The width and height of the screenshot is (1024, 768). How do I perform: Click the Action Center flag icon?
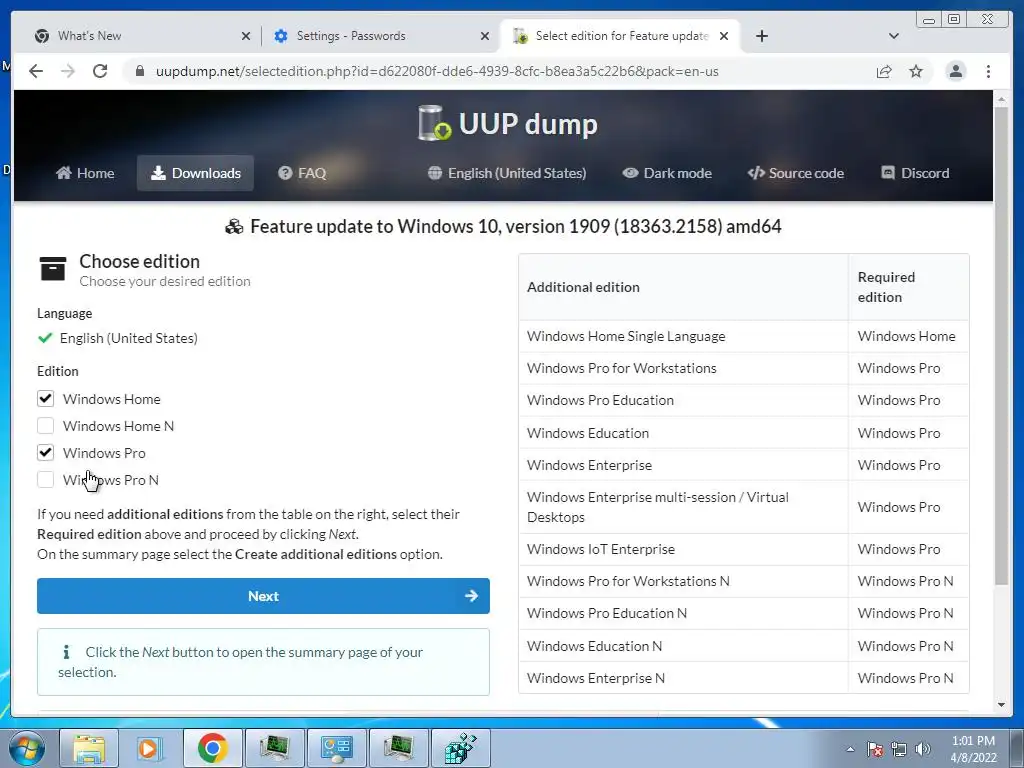pos(875,749)
